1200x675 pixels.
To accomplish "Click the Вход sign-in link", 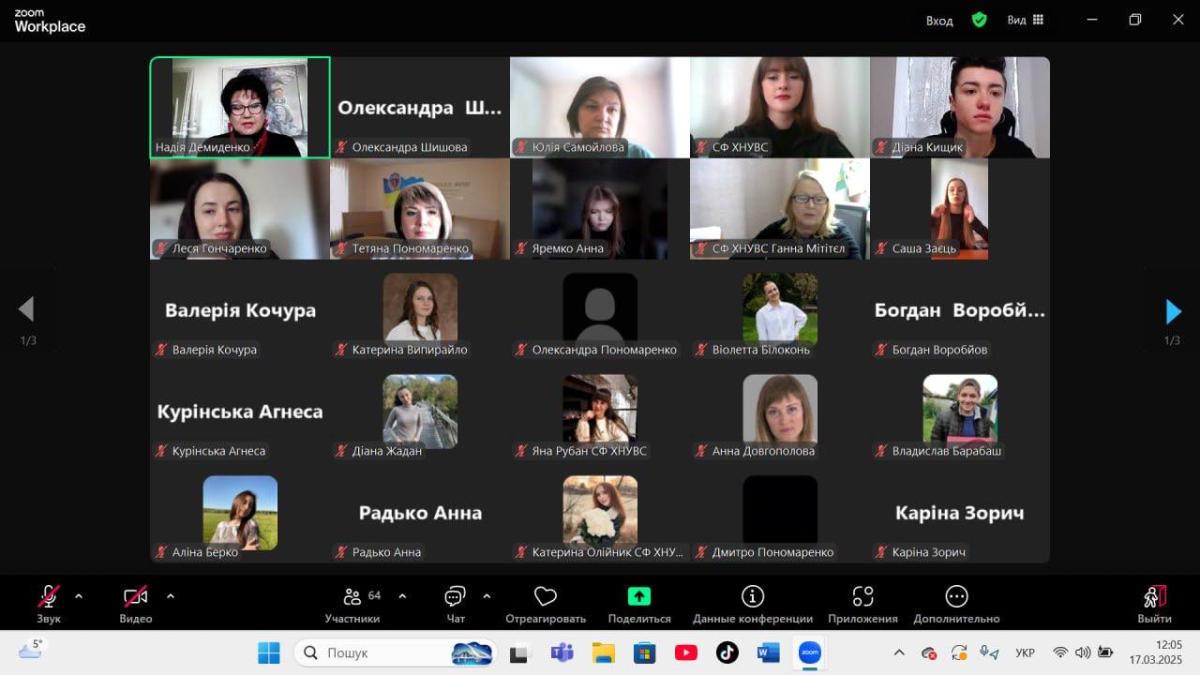I will [939, 21].
